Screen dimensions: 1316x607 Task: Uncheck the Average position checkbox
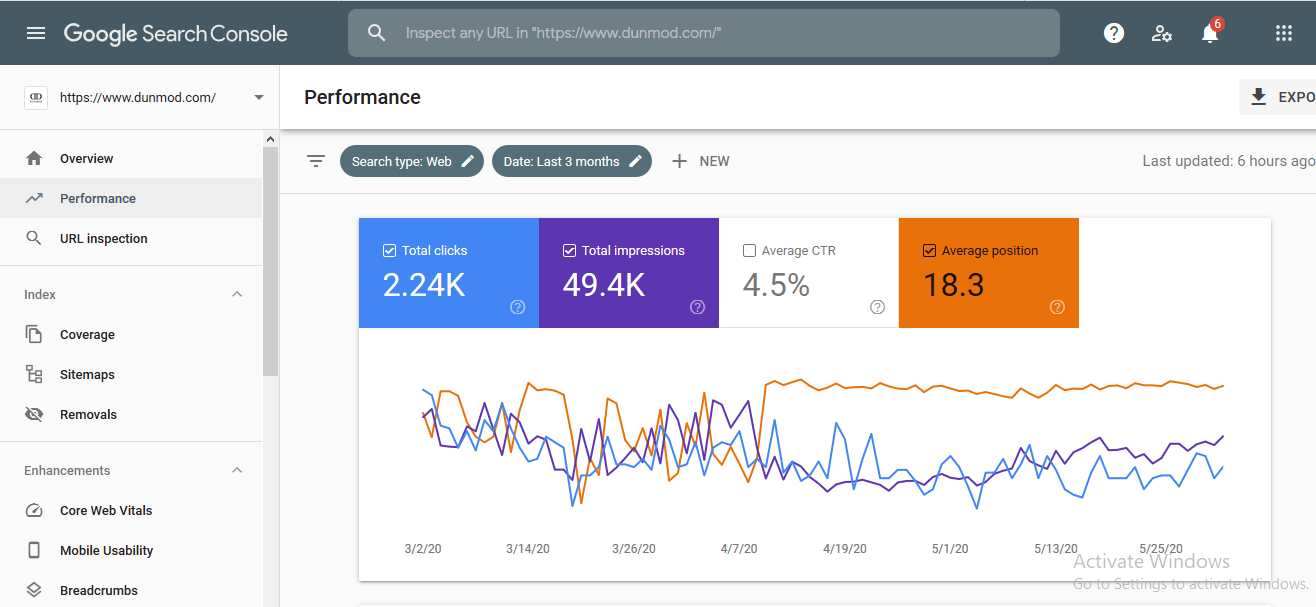coord(929,251)
